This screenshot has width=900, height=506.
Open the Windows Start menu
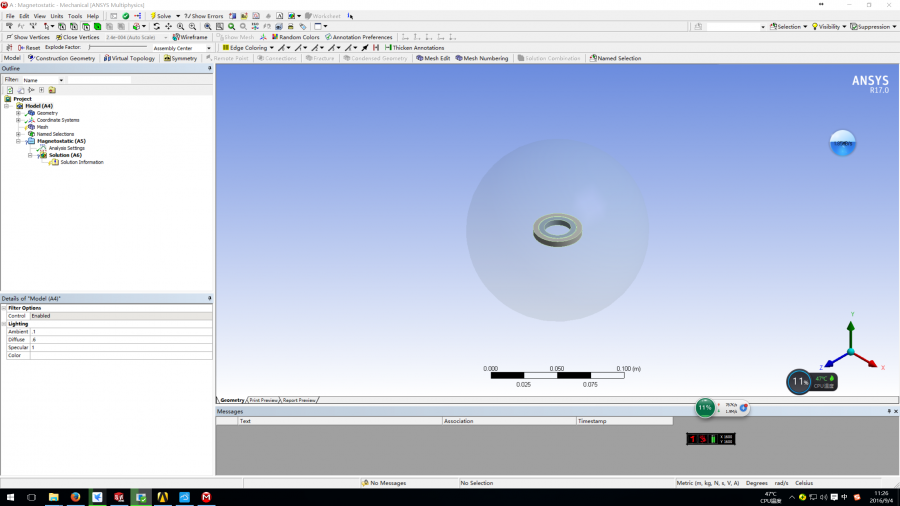[x=10, y=497]
